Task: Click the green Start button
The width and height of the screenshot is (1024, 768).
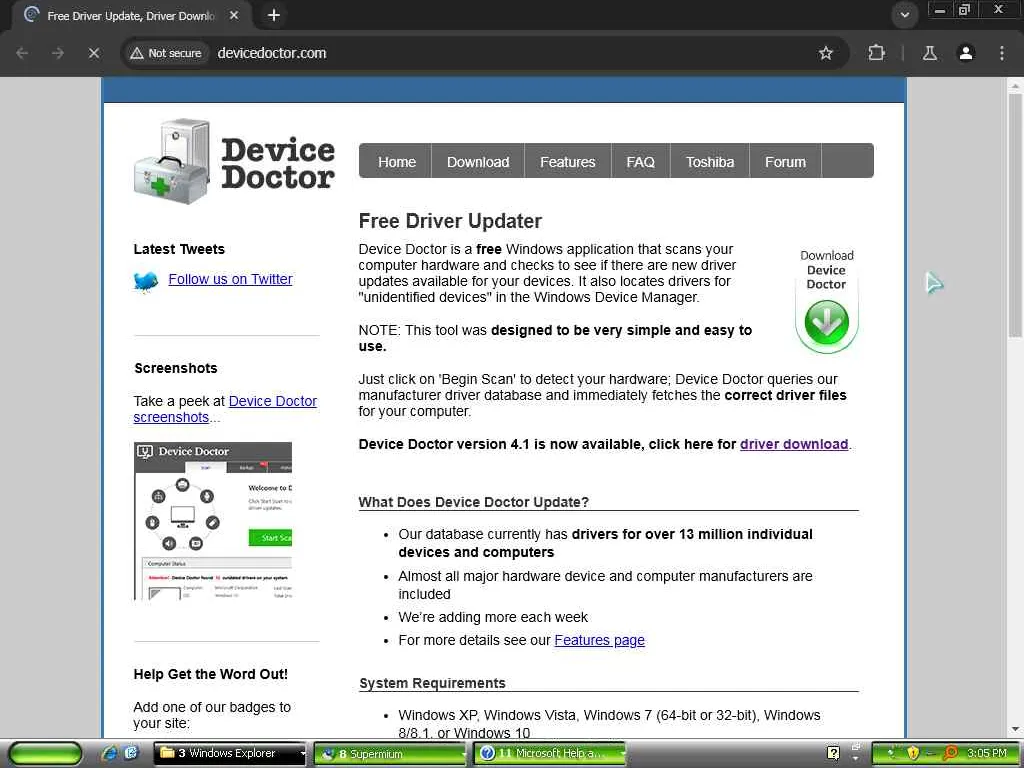Action: [45, 754]
